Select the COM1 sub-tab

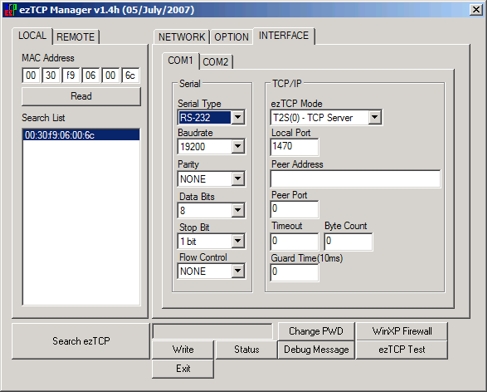point(180,60)
